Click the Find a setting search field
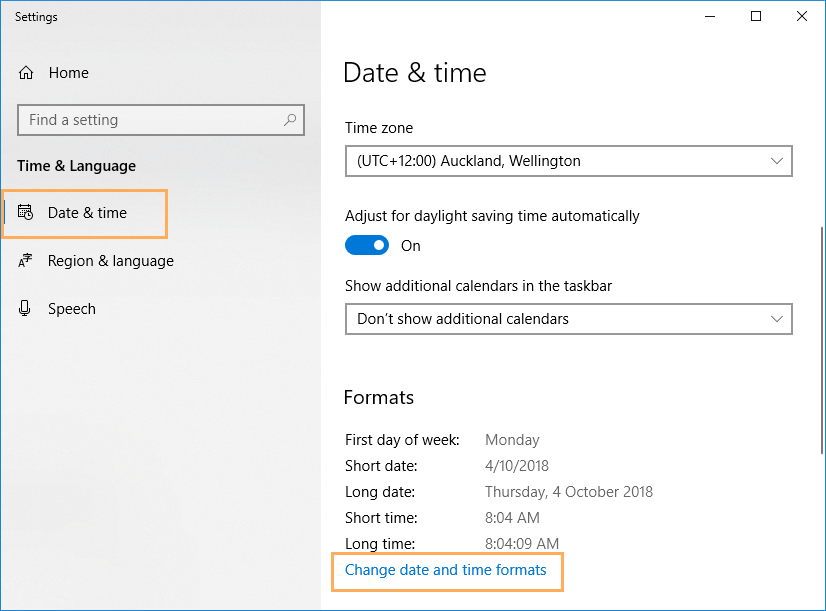Screen dimensions: 826x611 tap(161, 120)
